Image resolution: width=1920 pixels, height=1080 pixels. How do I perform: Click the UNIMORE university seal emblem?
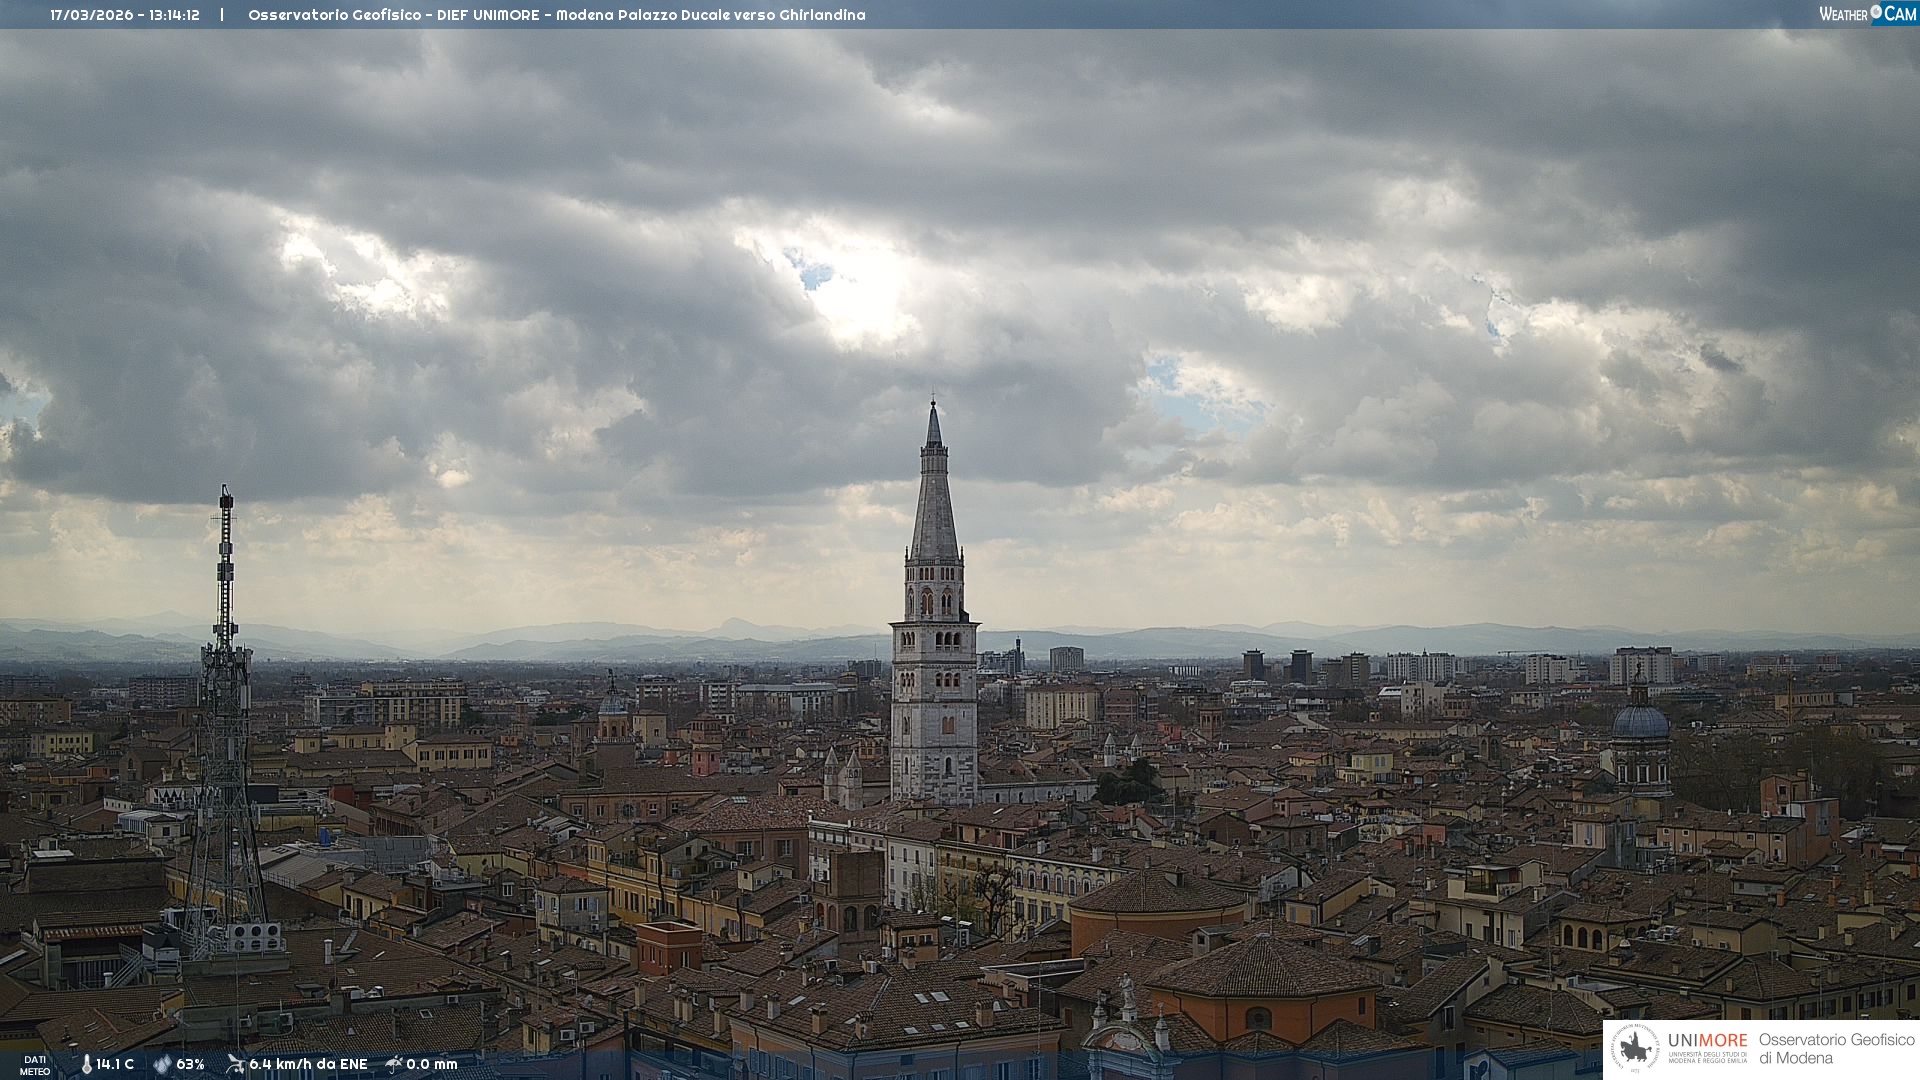(1635, 1049)
